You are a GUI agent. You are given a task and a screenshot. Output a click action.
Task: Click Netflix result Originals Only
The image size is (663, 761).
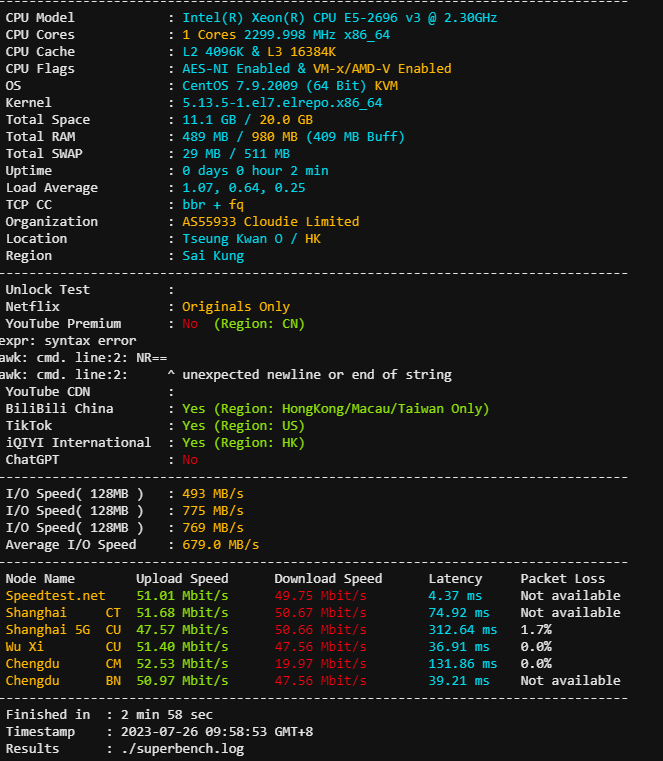236,307
